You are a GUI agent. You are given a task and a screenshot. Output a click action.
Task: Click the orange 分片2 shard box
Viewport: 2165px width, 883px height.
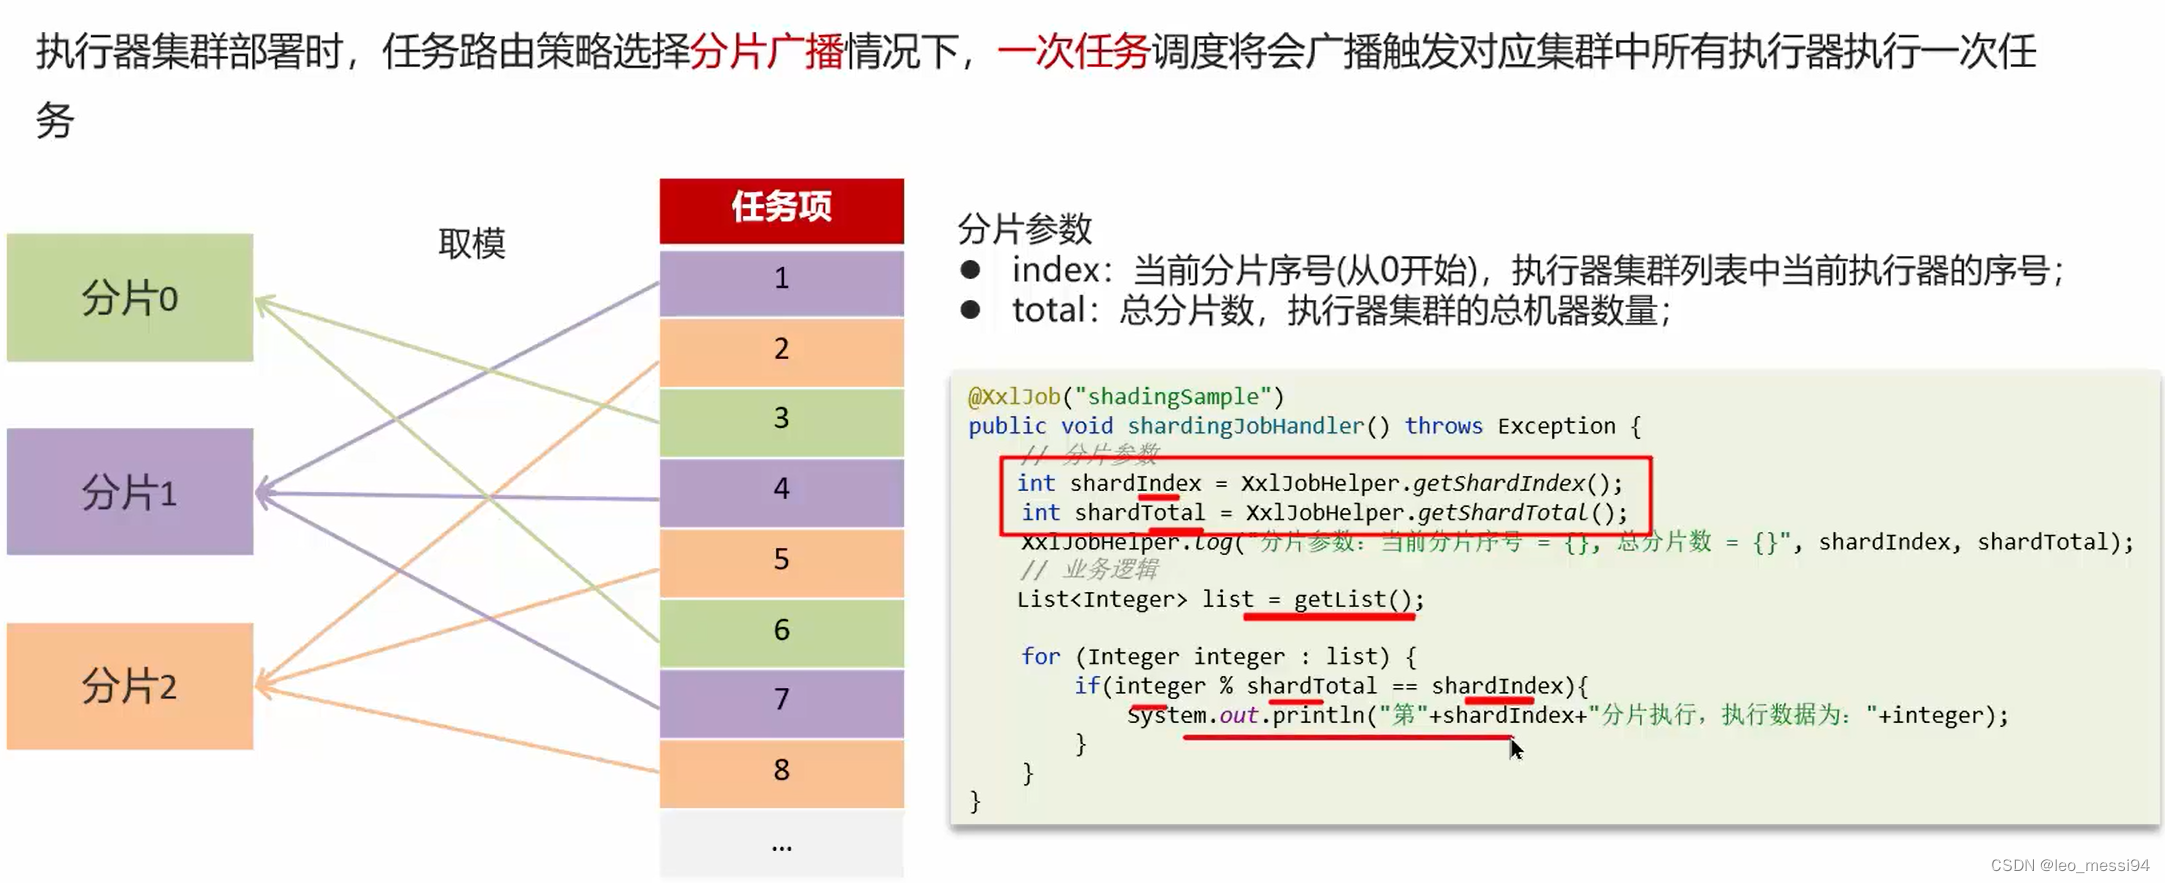[x=130, y=686]
